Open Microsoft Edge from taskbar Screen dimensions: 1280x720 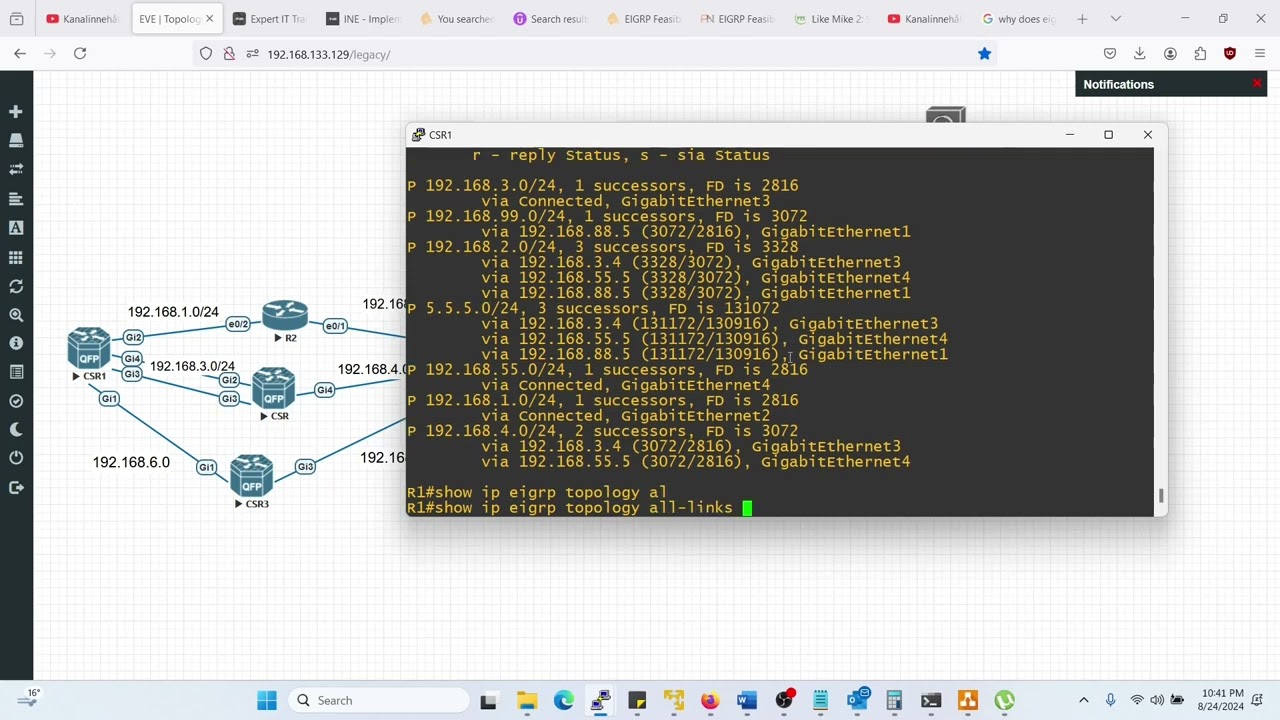[563, 701]
